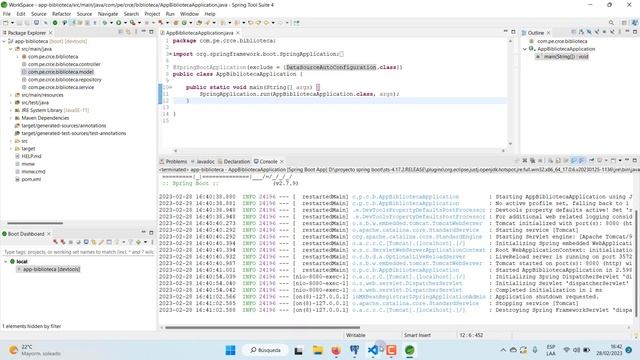
Task: Click the stop square icon in Boot Dashboard
Action: (71, 242)
